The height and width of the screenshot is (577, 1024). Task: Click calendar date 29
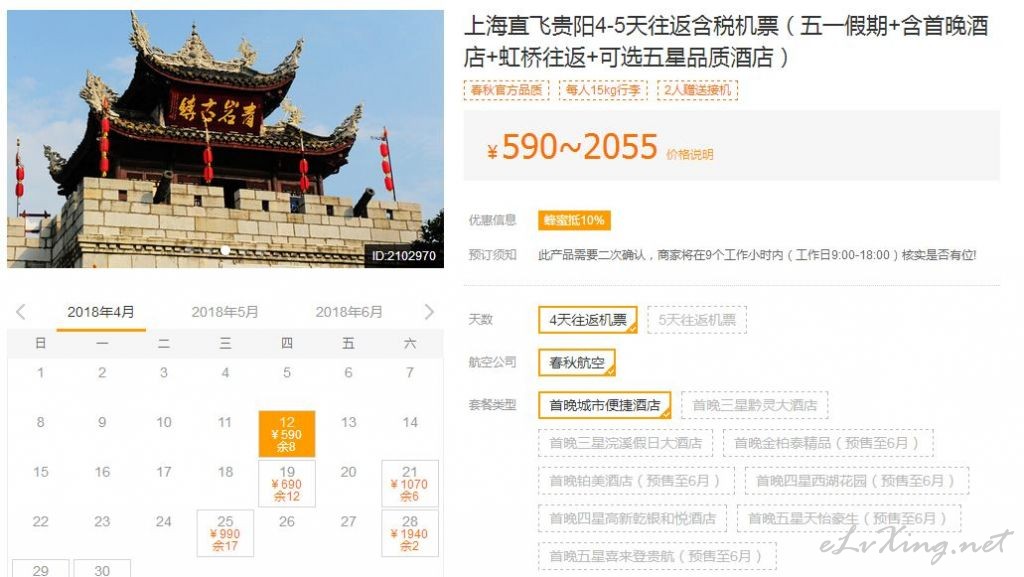pyautogui.click(x=40, y=569)
